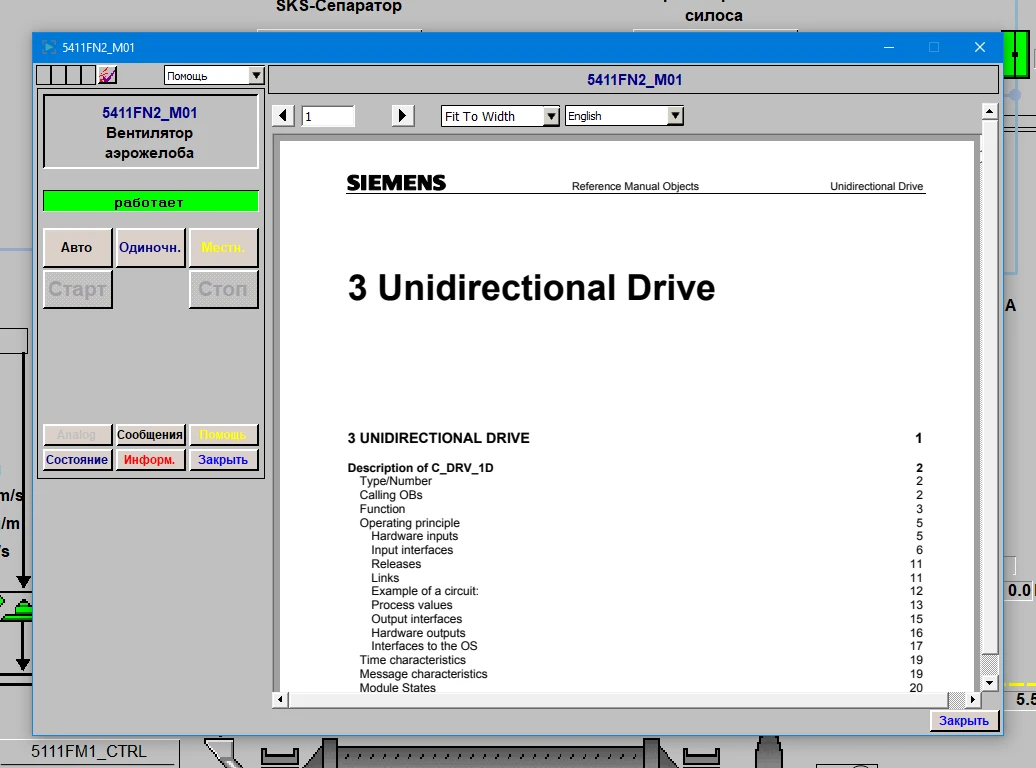Screen dimensions: 1036x768
Task: Click 'Type/Number' contents entry
Action: pos(395,481)
